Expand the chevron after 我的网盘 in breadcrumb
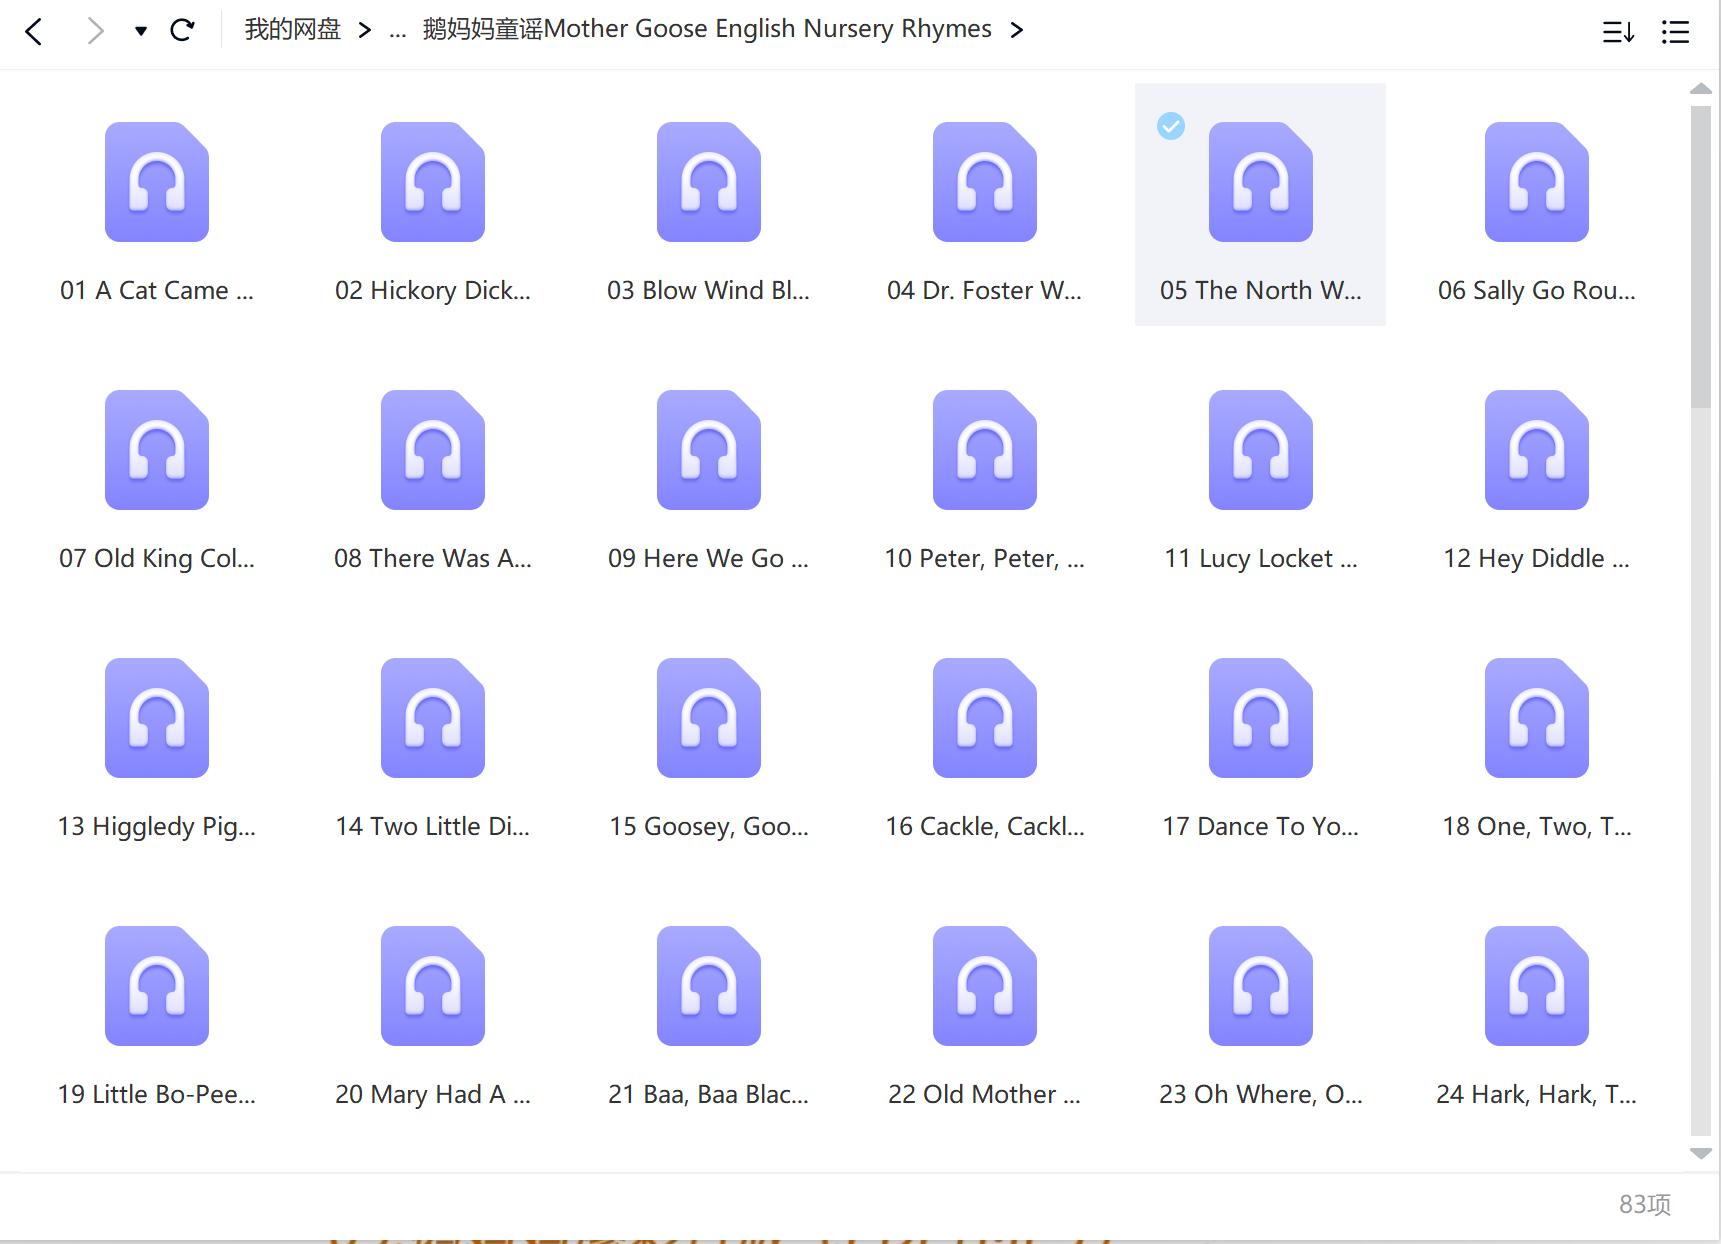 point(365,31)
